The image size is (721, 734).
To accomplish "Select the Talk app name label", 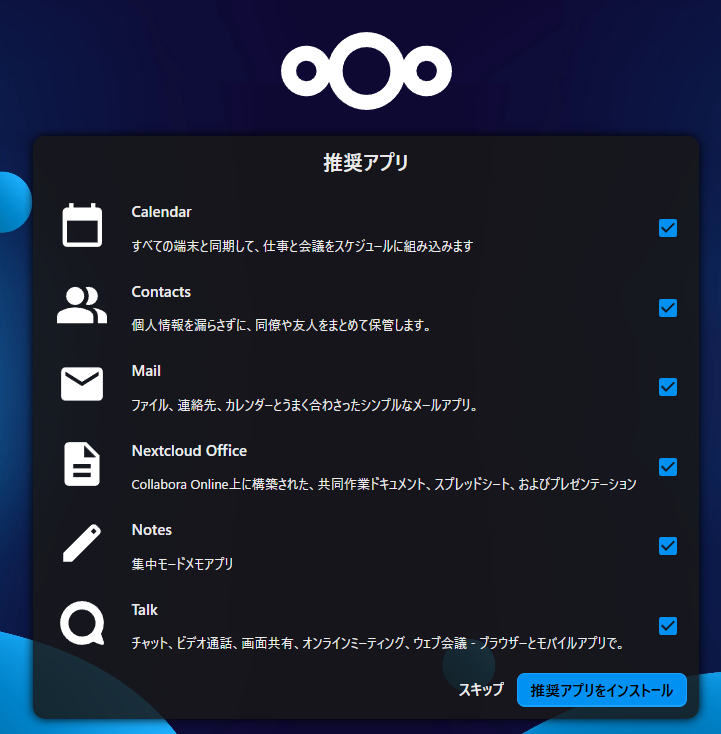I will pyautogui.click(x=145, y=610).
